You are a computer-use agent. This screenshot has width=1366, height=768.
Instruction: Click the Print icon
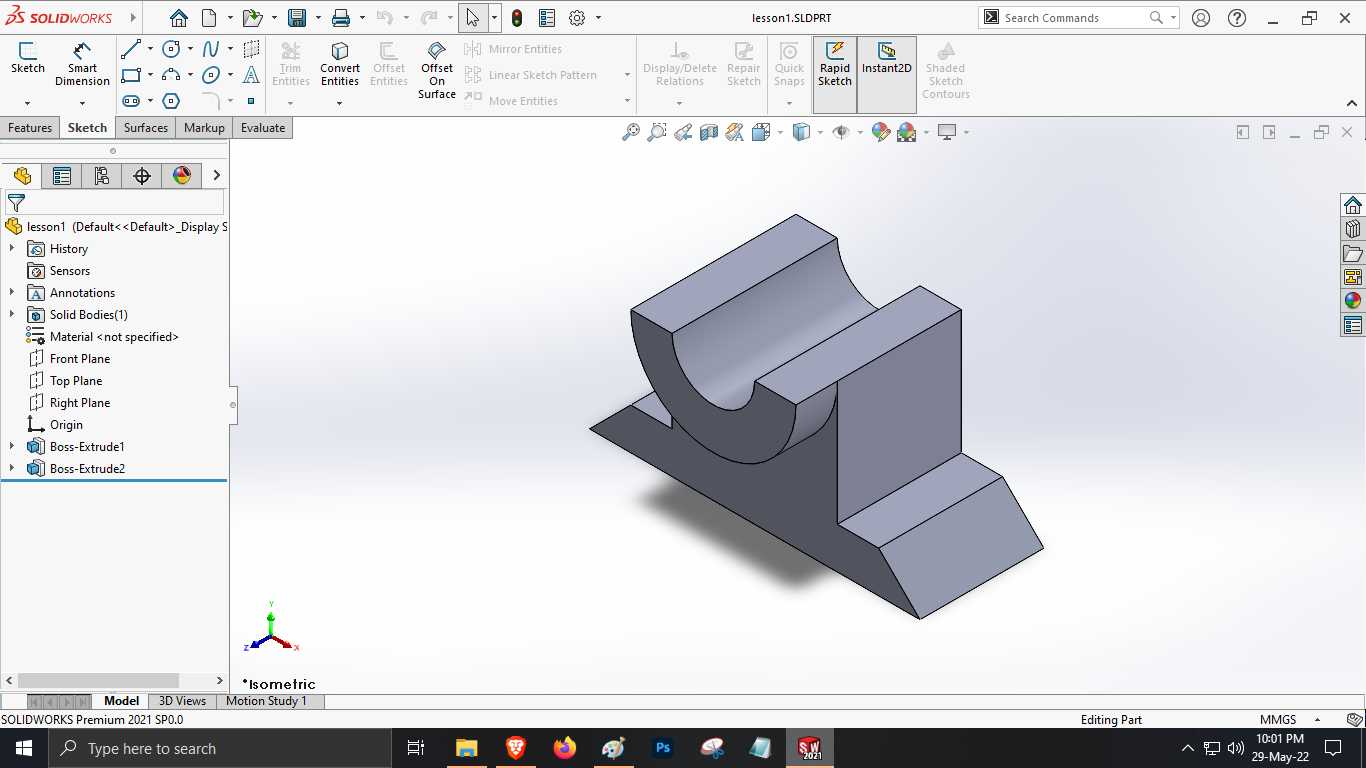[341, 18]
